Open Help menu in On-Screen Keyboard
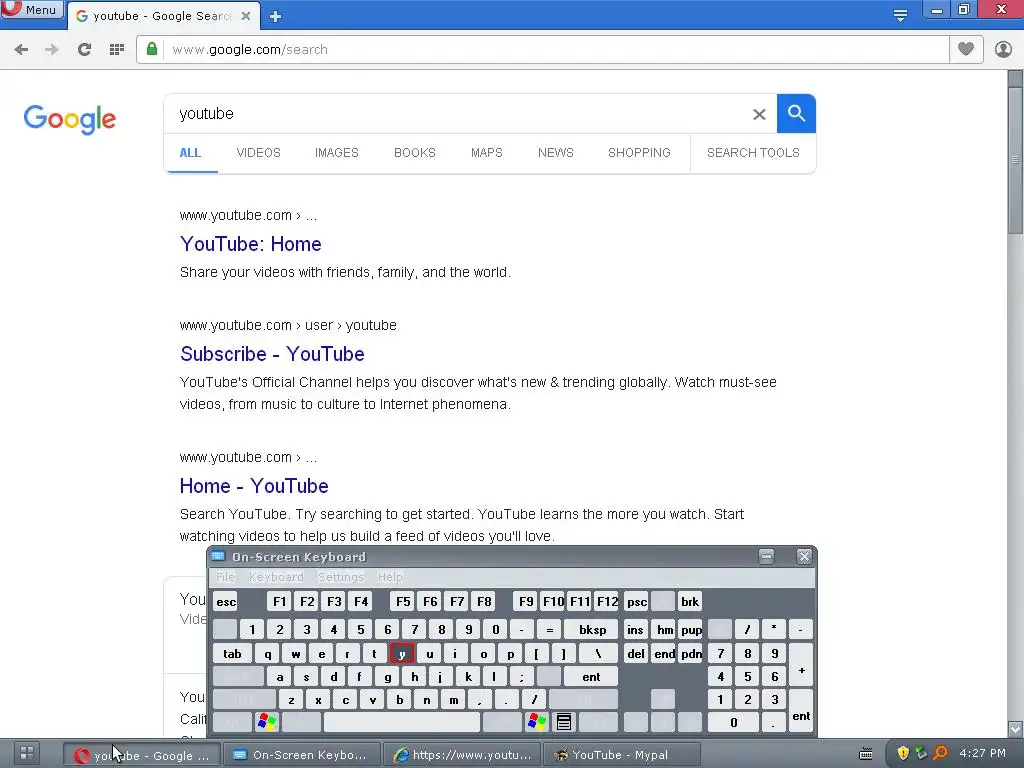The width and height of the screenshot is (1024, 768). click(390, 577)
